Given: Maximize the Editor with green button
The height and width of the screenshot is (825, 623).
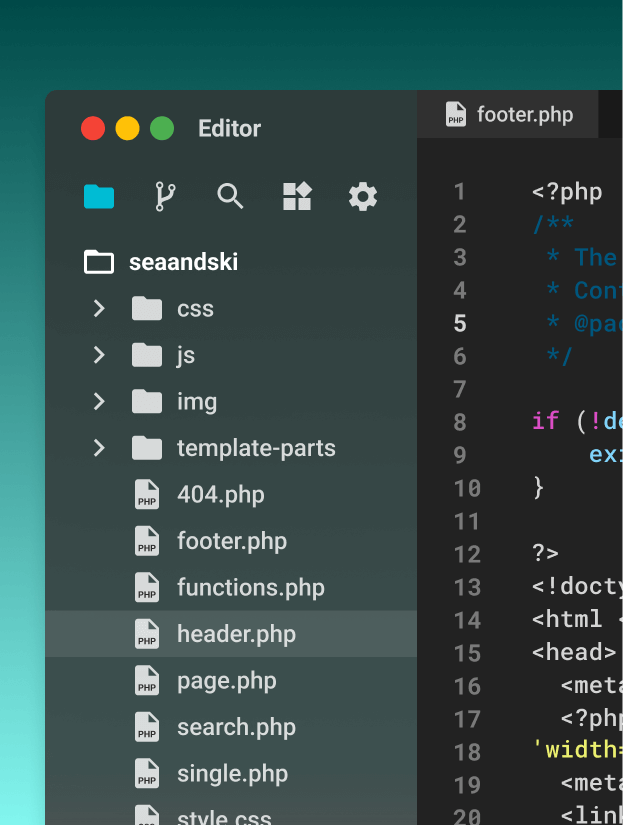Looking at the screenshot, I should (162, 128).
